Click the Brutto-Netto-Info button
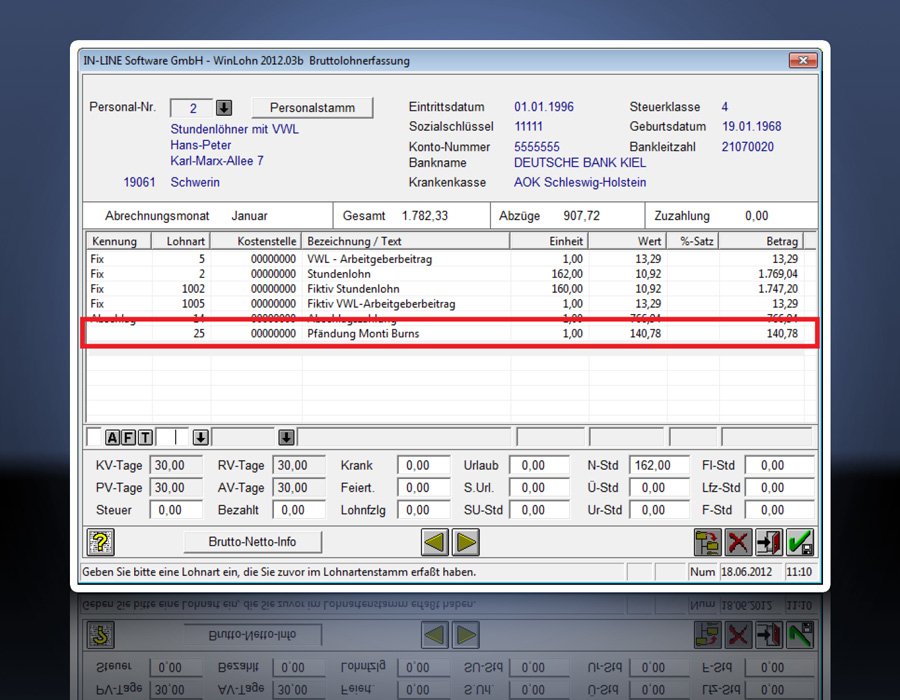 253,541
